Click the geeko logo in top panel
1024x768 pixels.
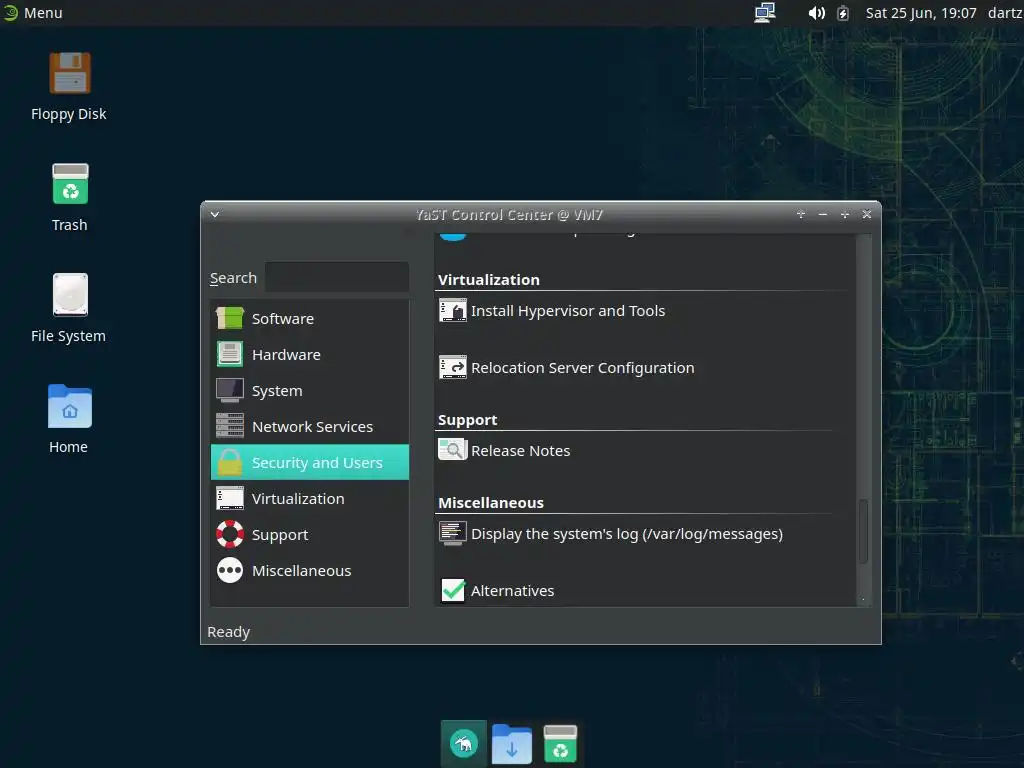pos(10,12)
